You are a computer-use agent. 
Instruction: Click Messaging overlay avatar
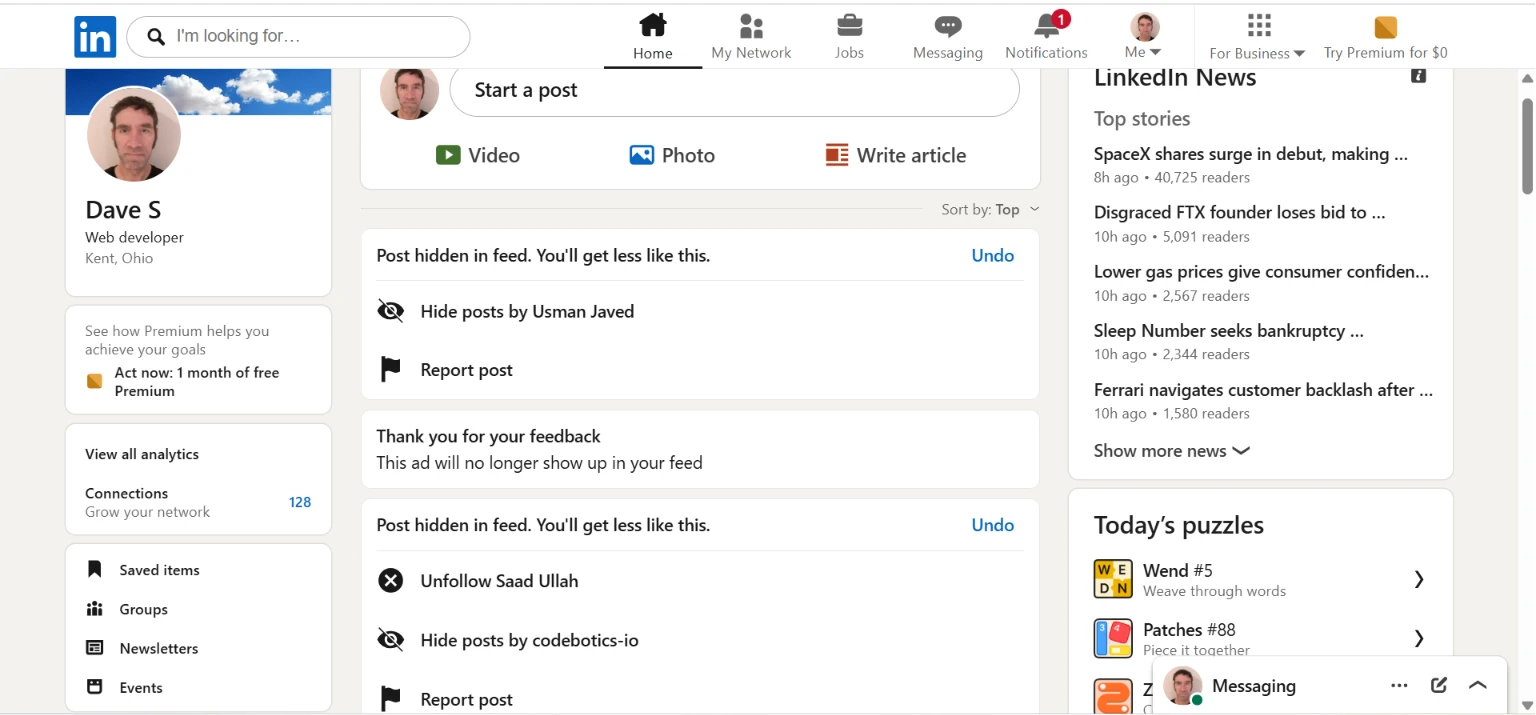pyautogui.click(x=1182, y=686)
